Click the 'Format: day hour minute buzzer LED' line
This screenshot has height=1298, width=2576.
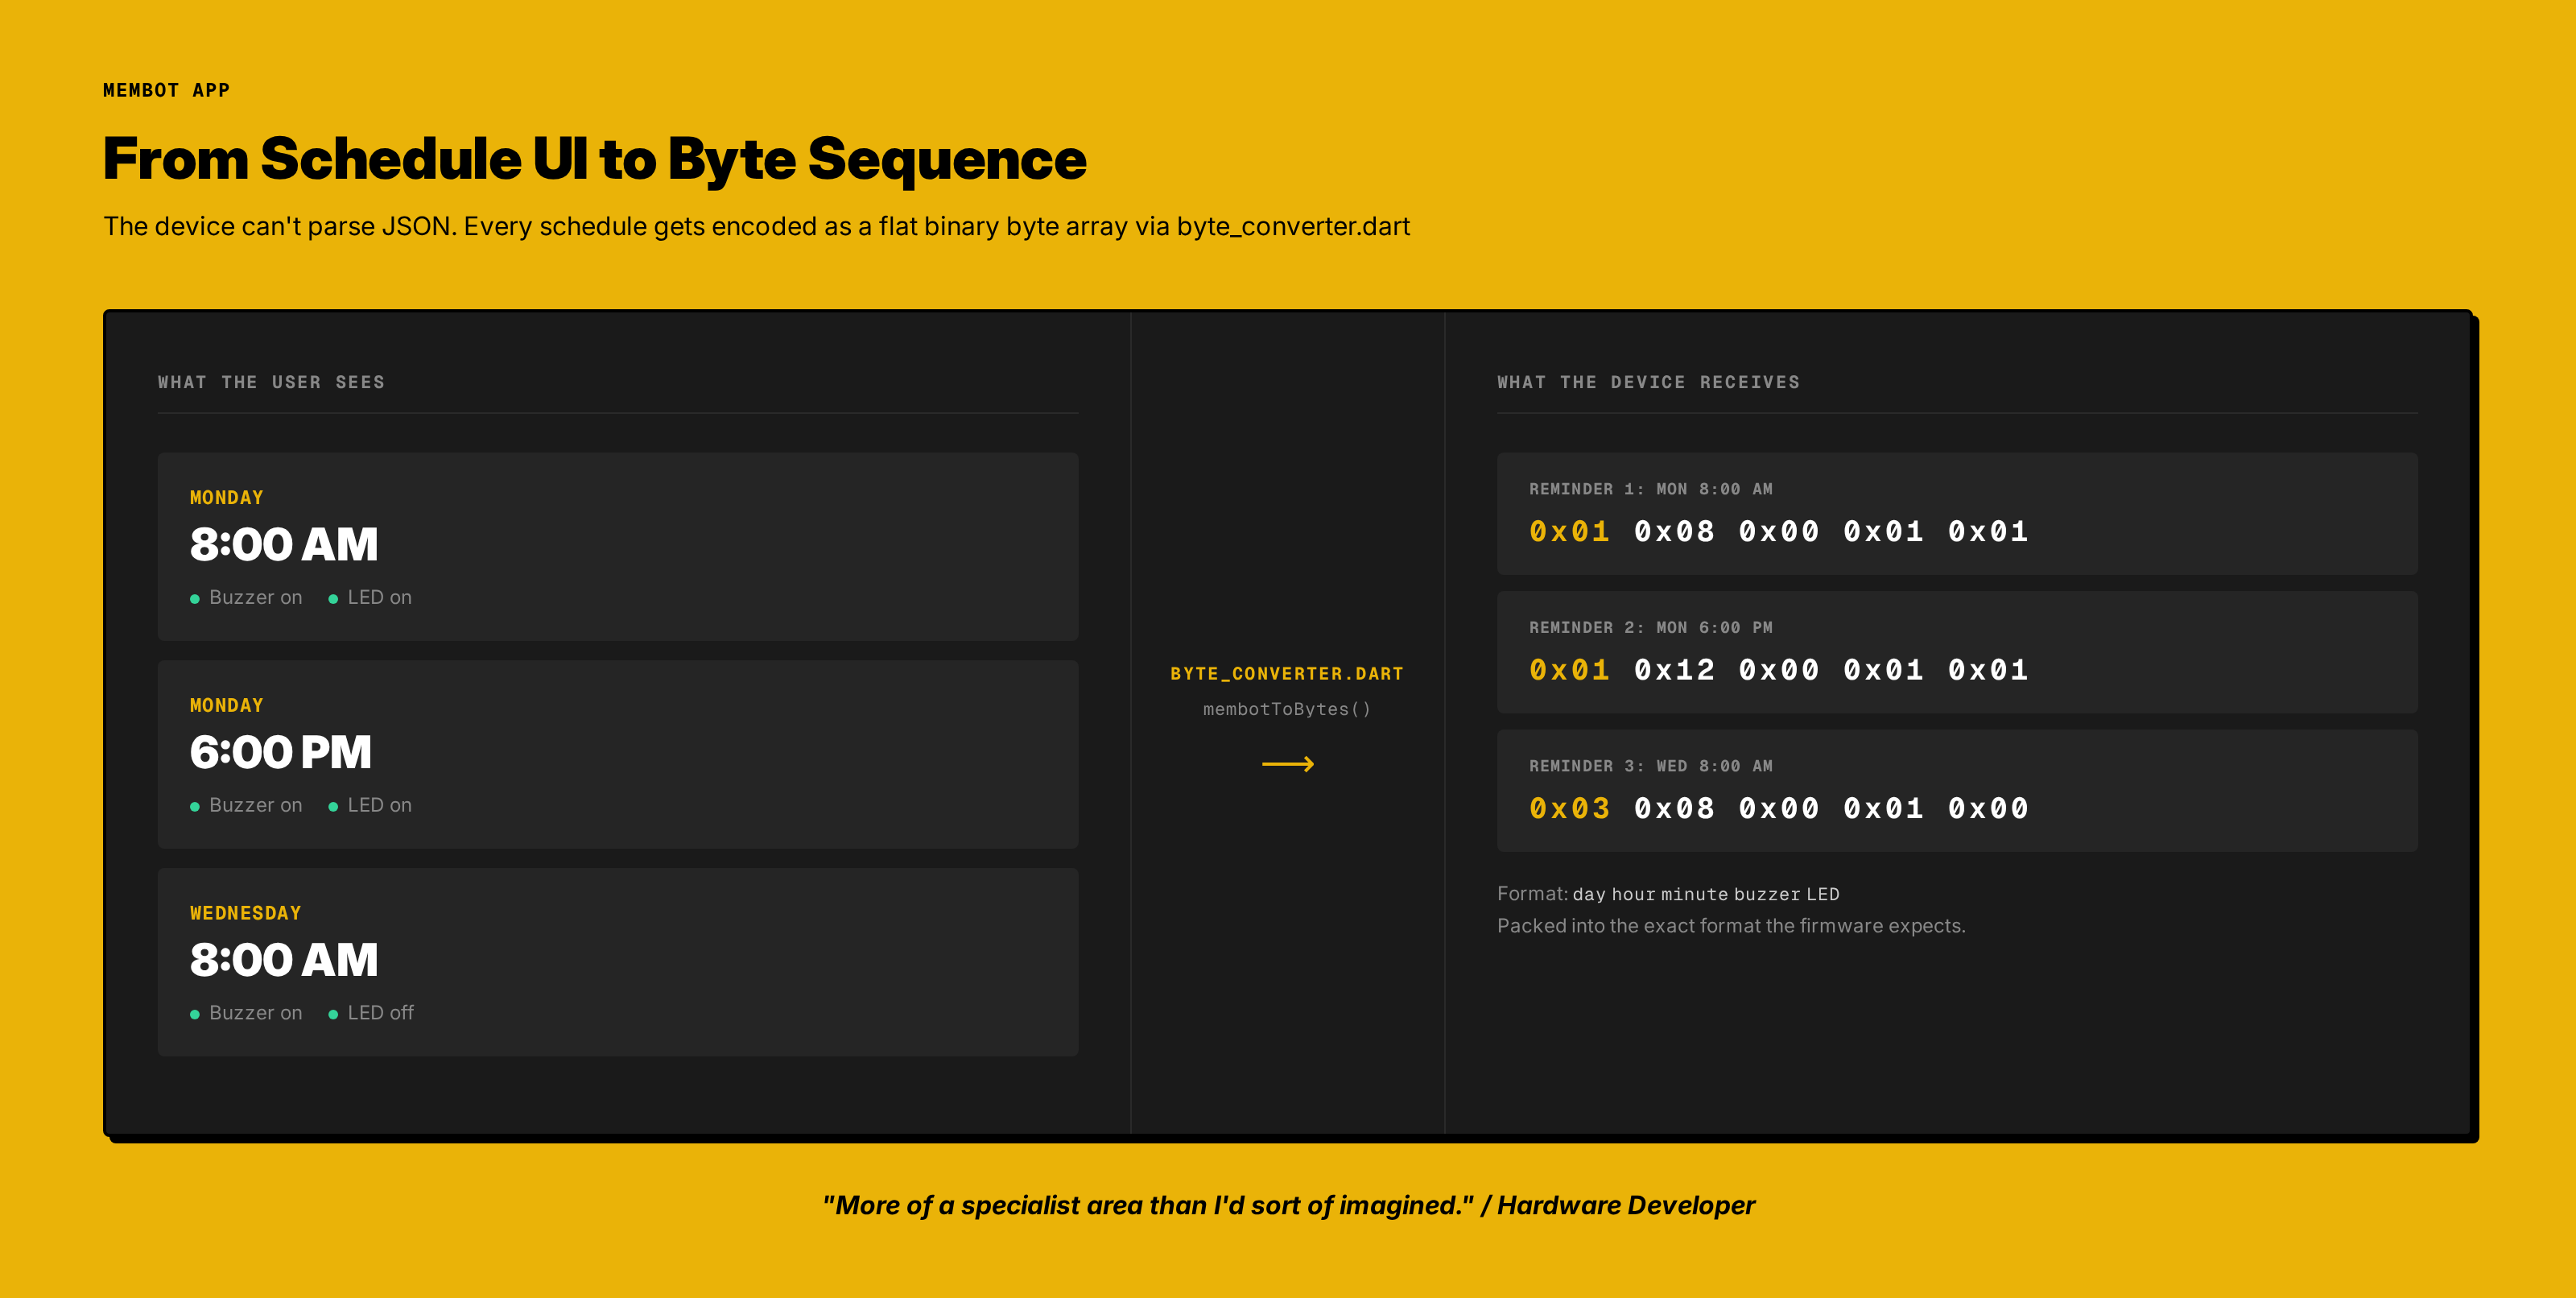(1668, 894)
